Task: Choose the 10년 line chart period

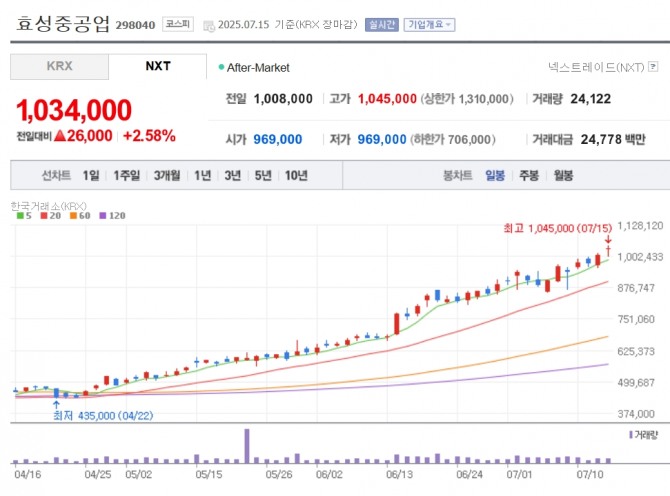Action: click(x=296, y=175)
